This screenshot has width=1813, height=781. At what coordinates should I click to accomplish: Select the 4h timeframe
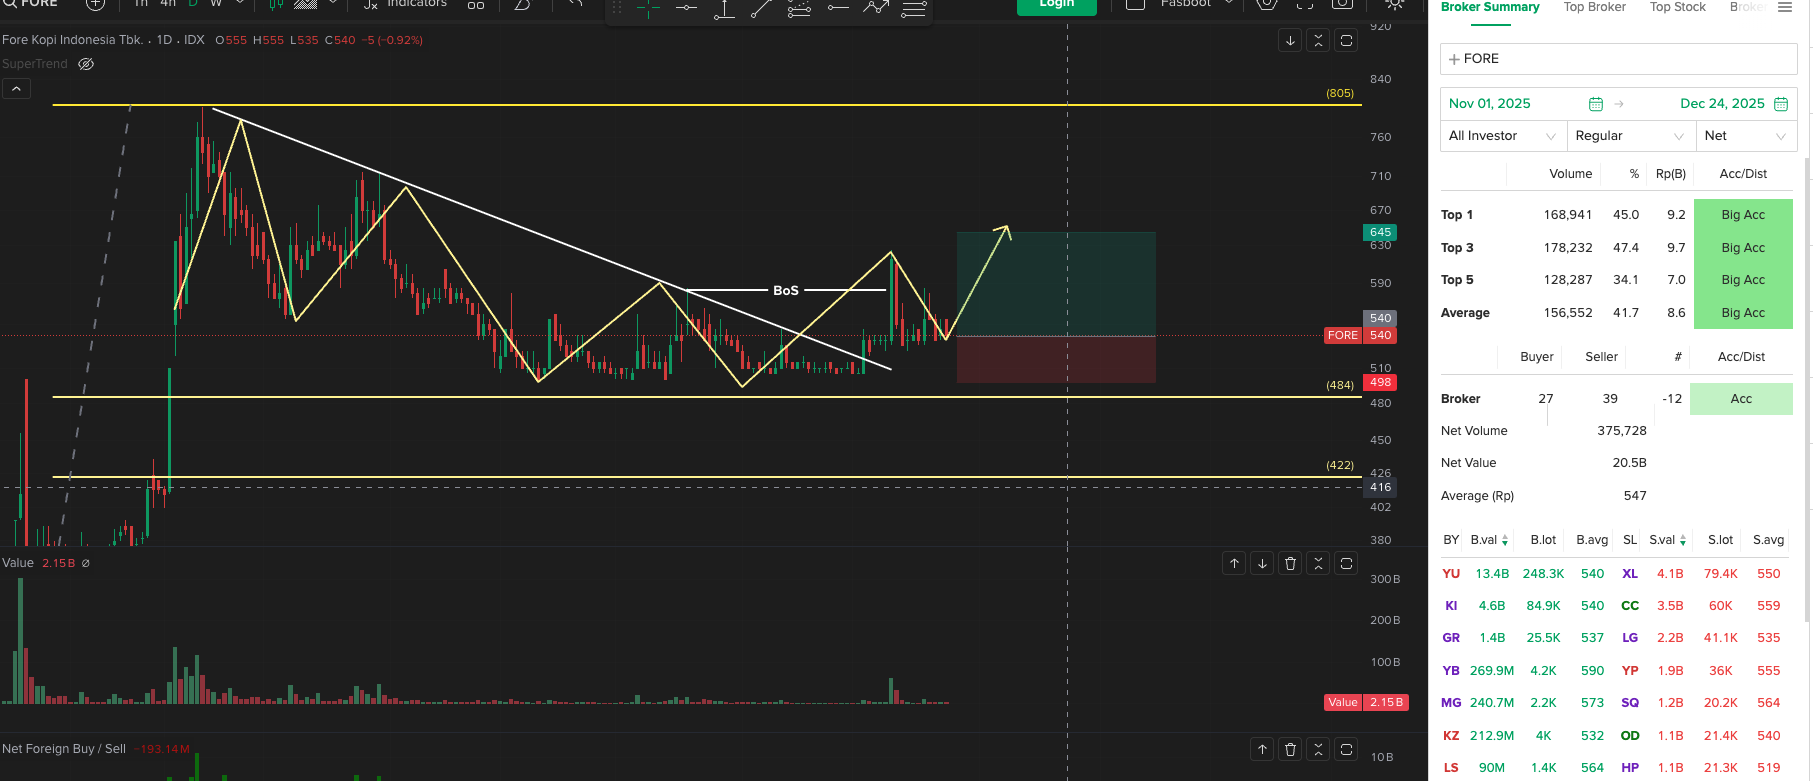pos(168,4)
